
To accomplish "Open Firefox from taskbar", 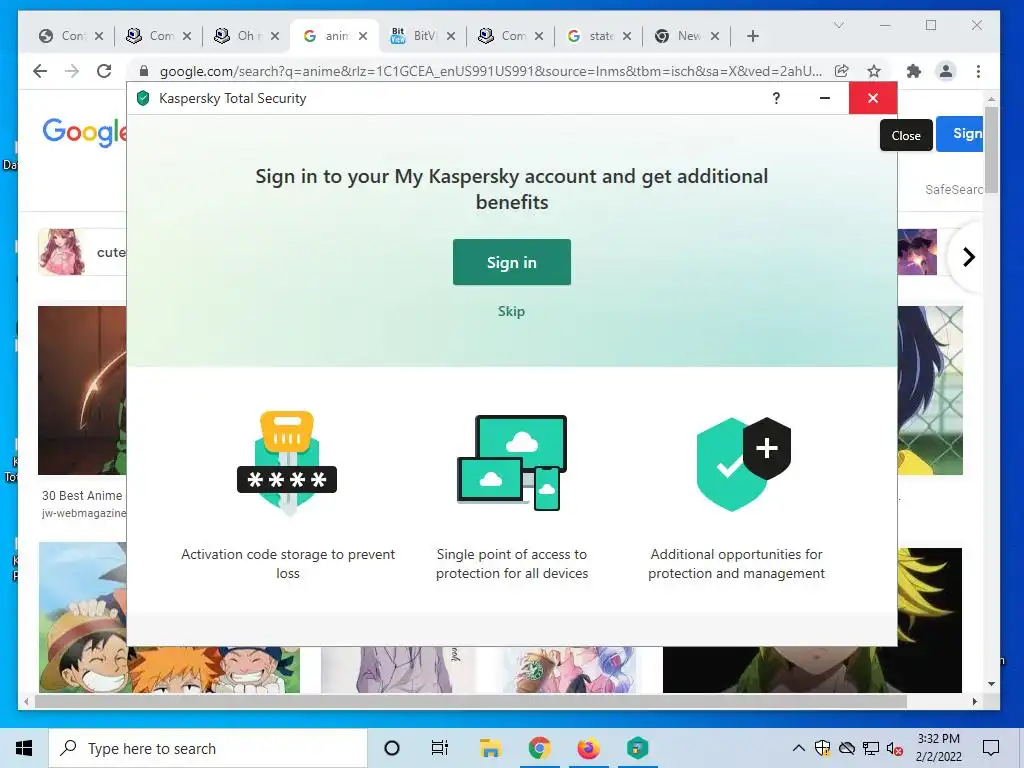I will tap(588, 748).
